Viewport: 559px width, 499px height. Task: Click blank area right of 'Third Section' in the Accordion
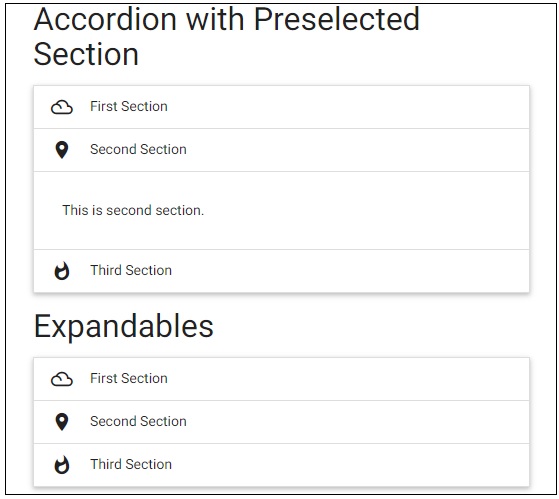coord(349,271)
